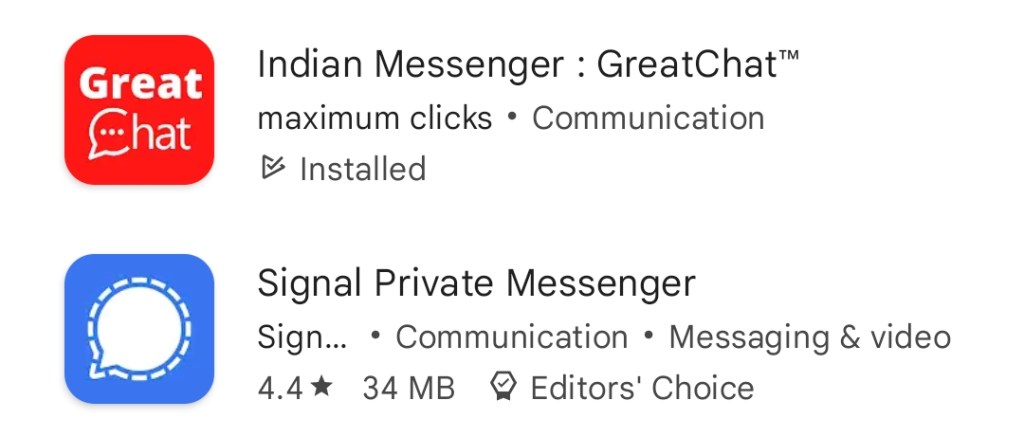1024x437 pixels.
Task: Select the truncated Sign… developer name
Action: coord(302,337)
